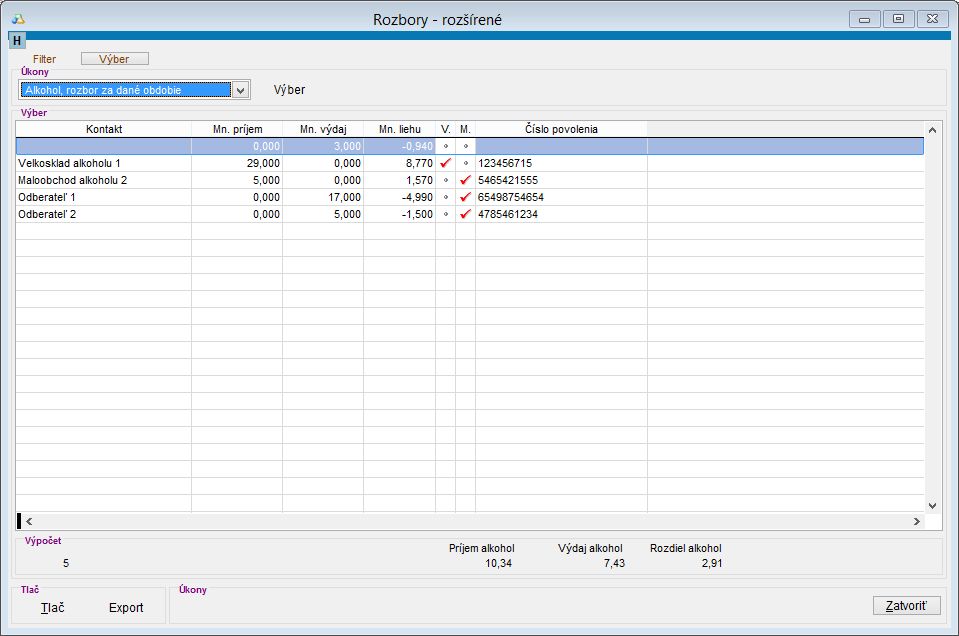Select the Velkosklad alkoholu 1 row

[103, 163]
